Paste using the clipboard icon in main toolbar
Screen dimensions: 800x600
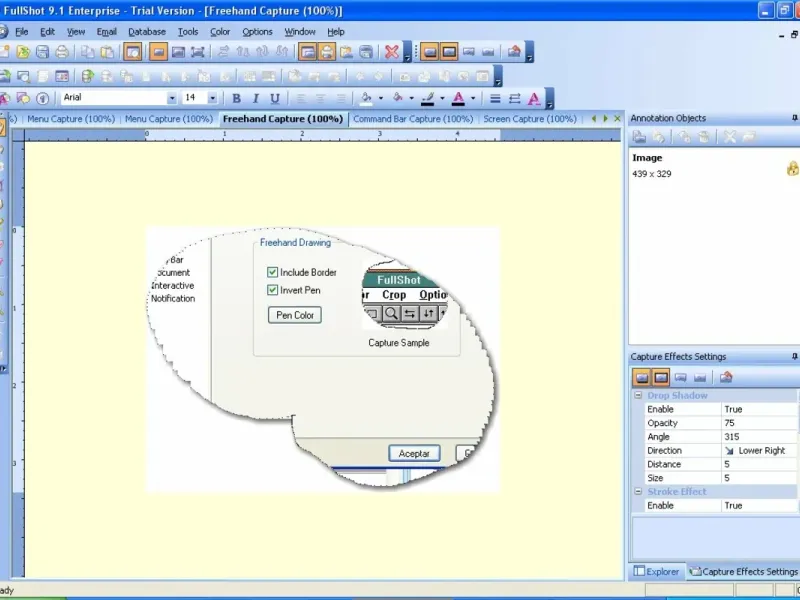(107, 52)
